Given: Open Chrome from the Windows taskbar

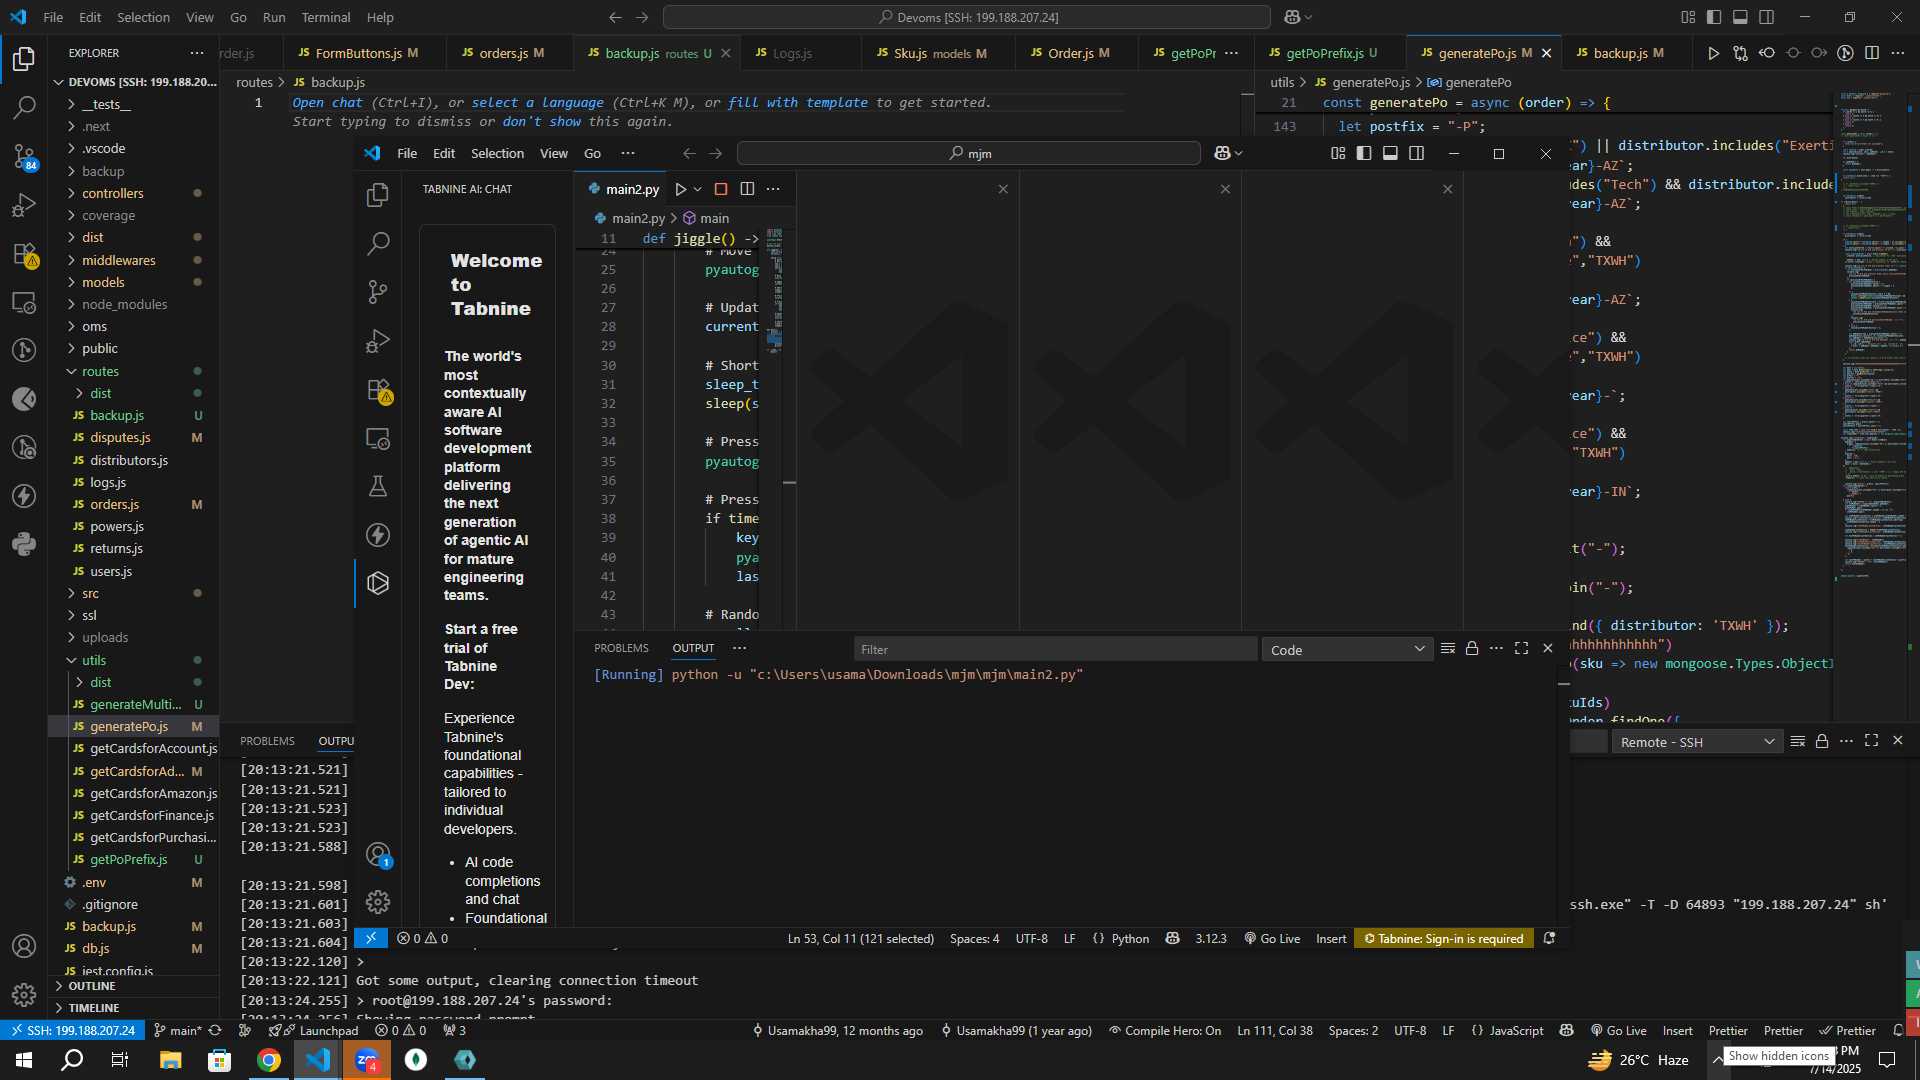Looking at the screenshot, I should tap(269, 1060).
